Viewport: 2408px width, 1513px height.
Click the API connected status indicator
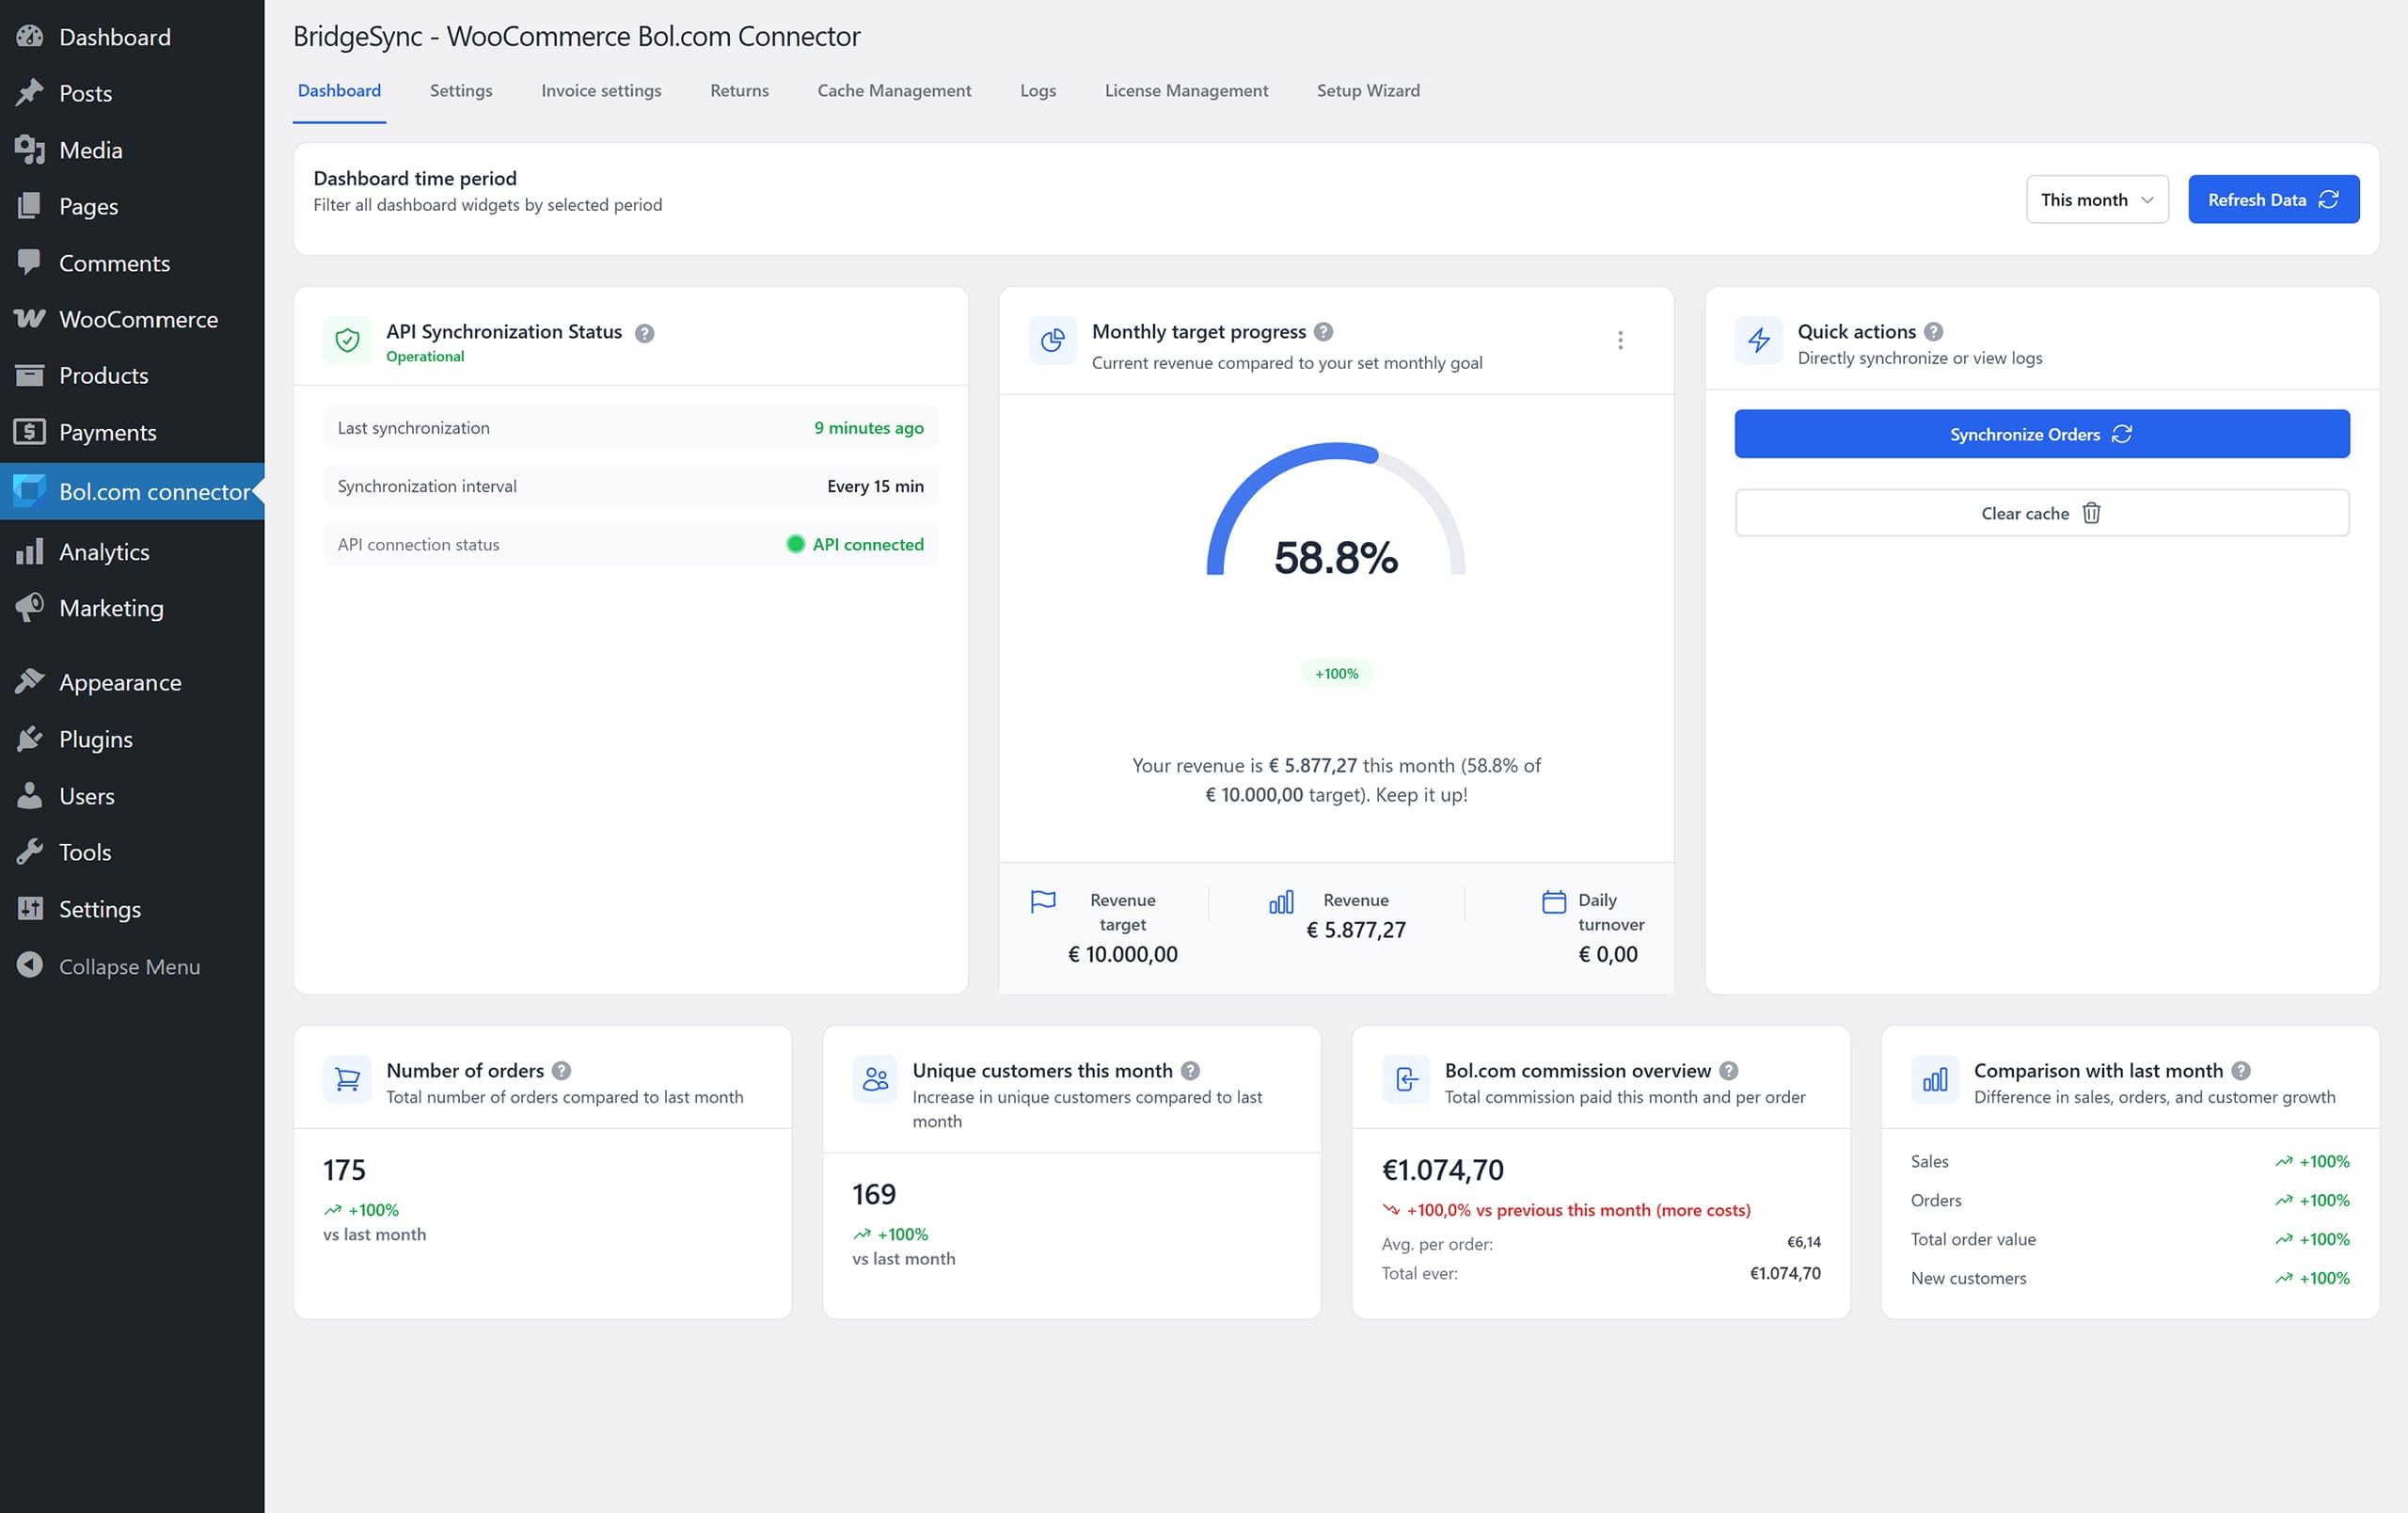855,544
